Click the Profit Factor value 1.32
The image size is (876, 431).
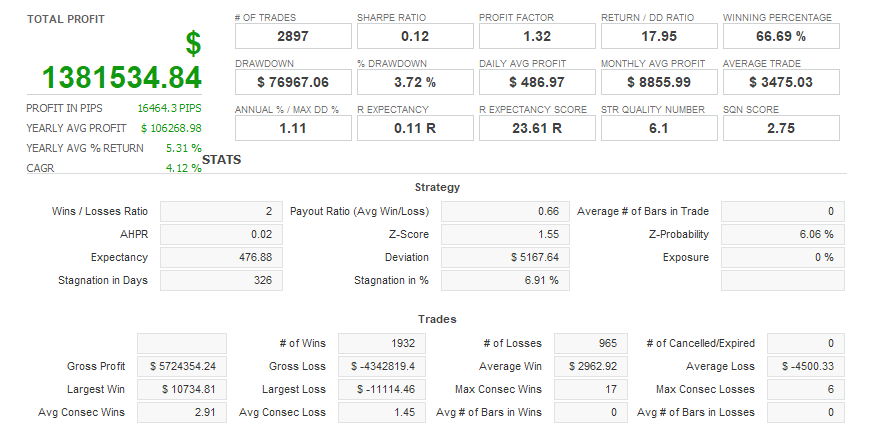536,36
